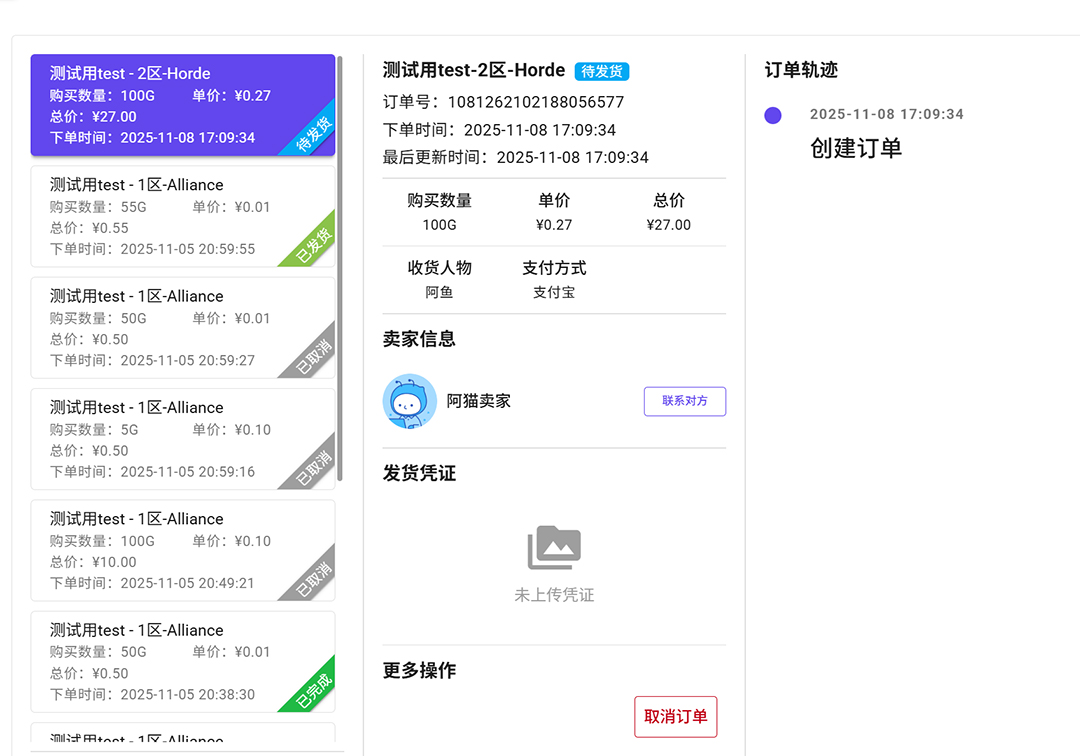The height and width of the screenshot is (756, 1080).
Task: Click the empty proof image placeholder icon
Action: [x=554, y=547]
